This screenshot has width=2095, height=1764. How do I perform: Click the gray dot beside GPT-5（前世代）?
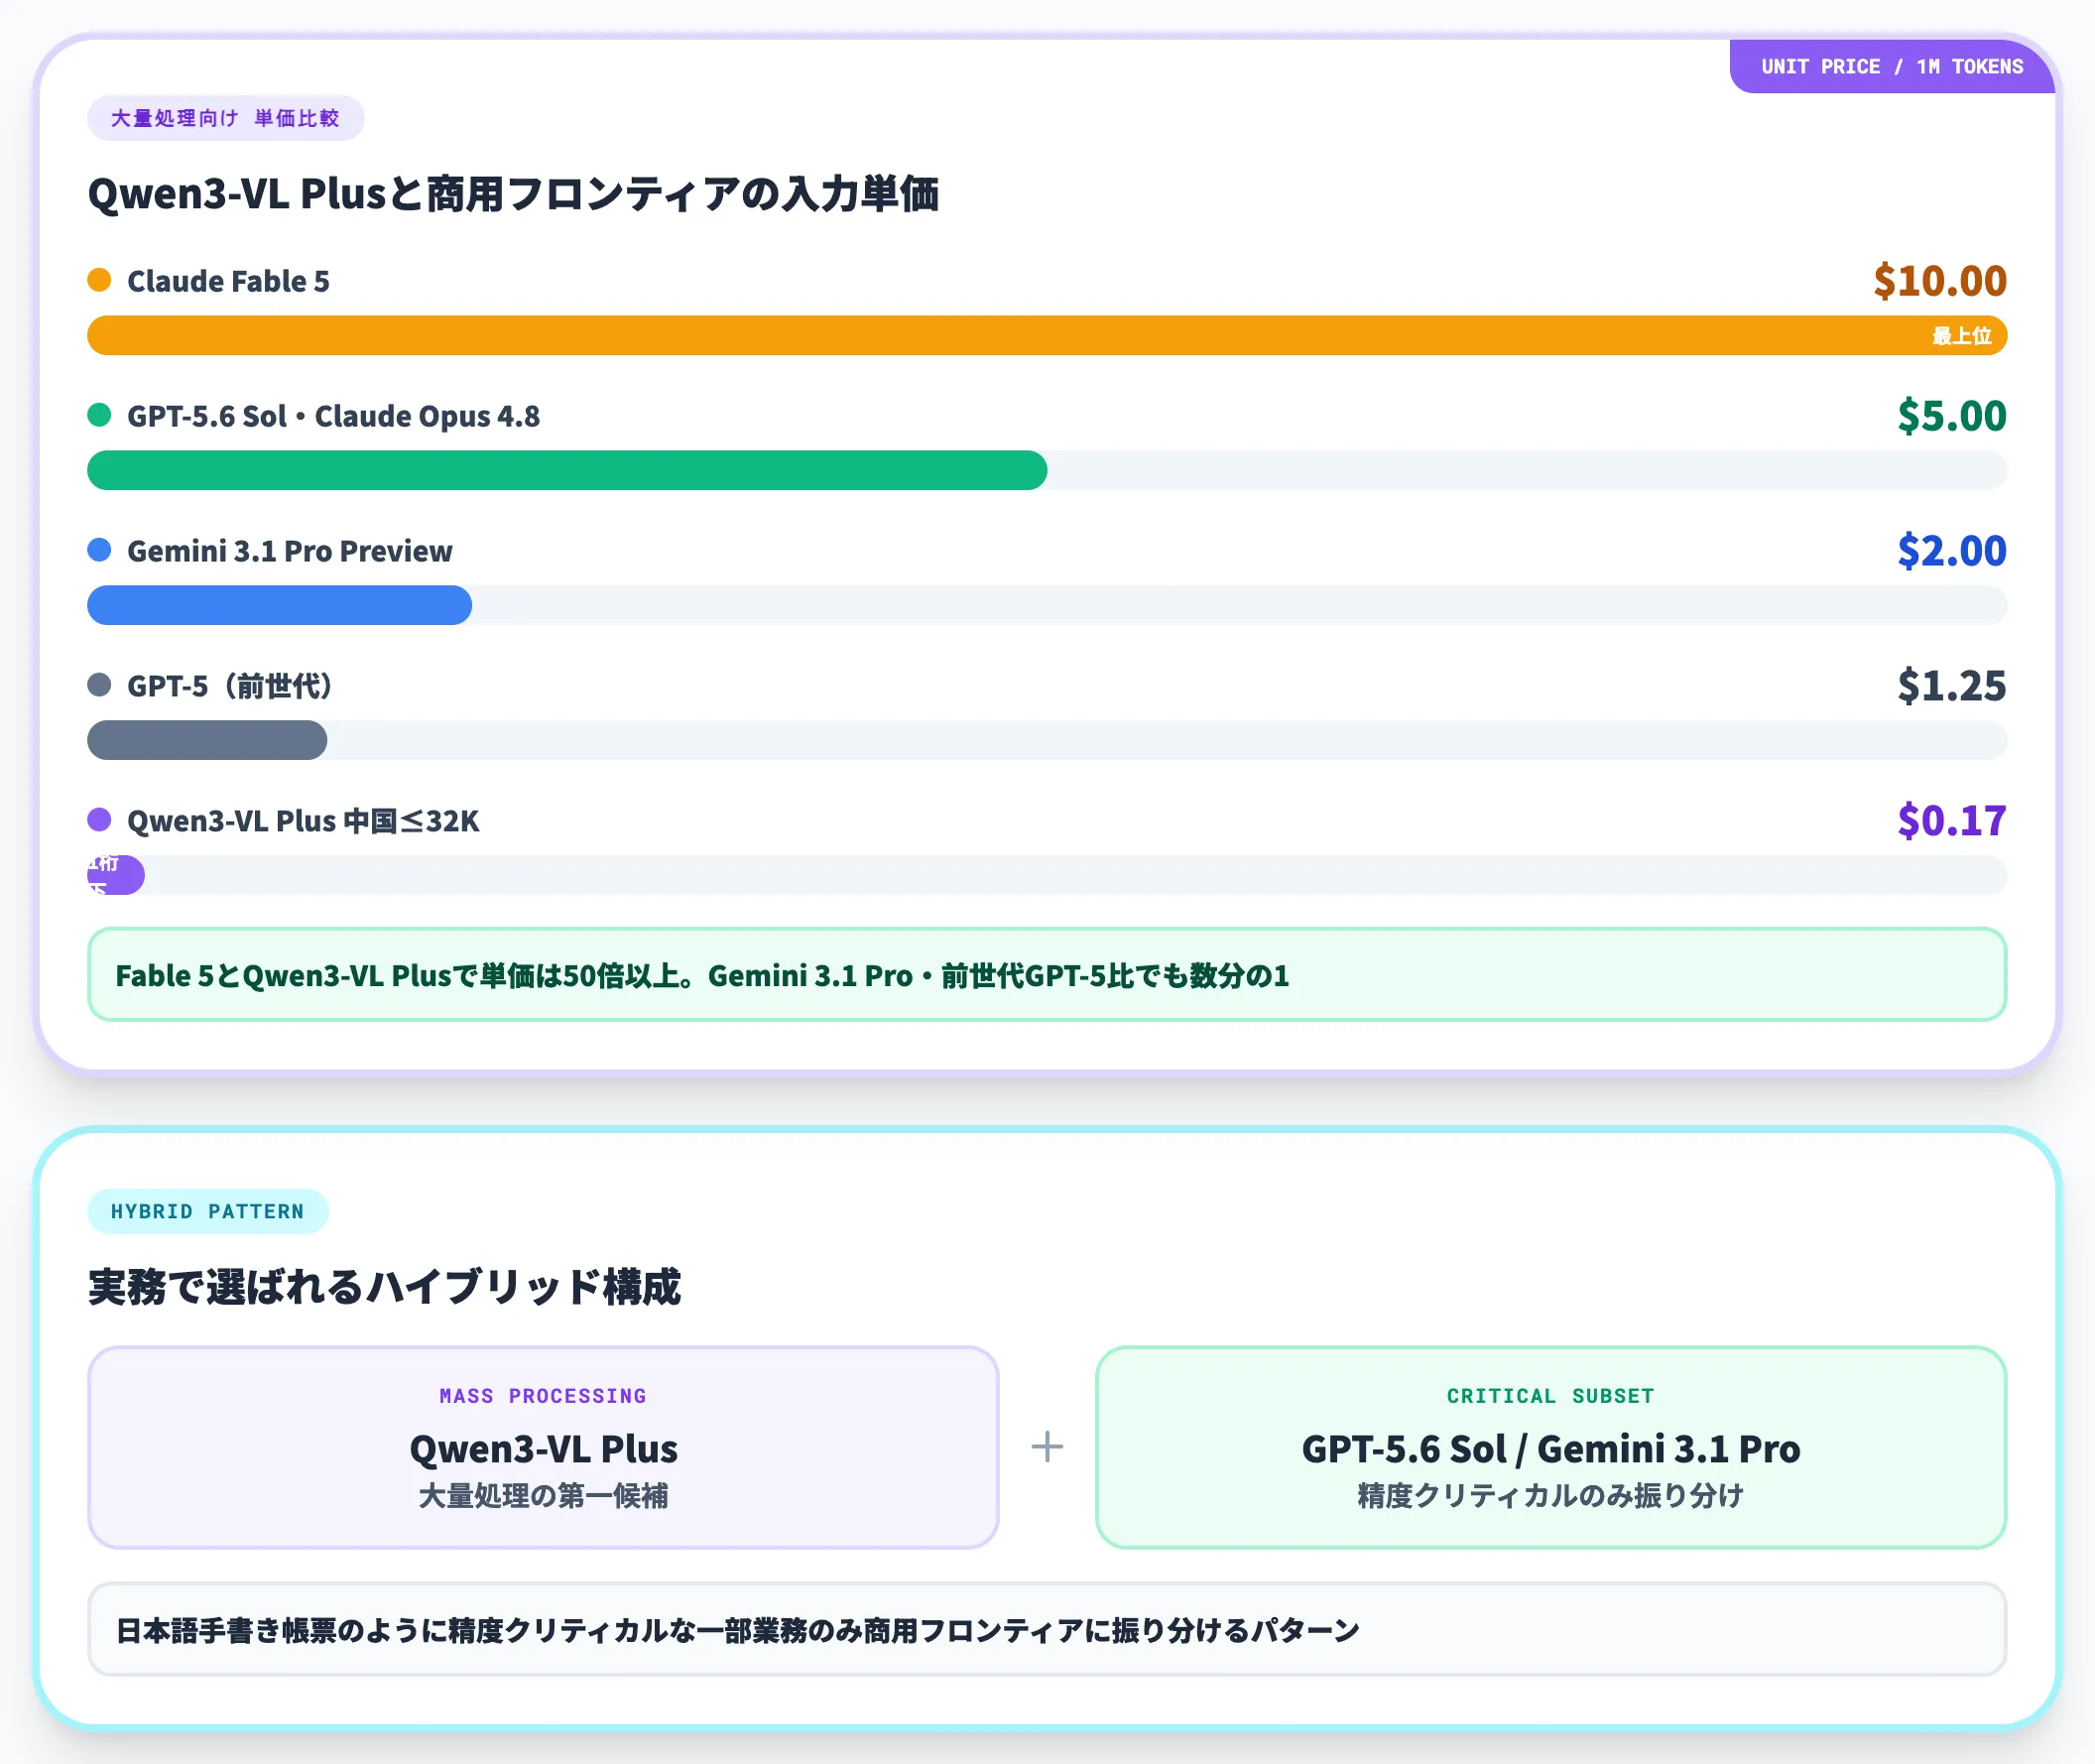coord(99,685)
